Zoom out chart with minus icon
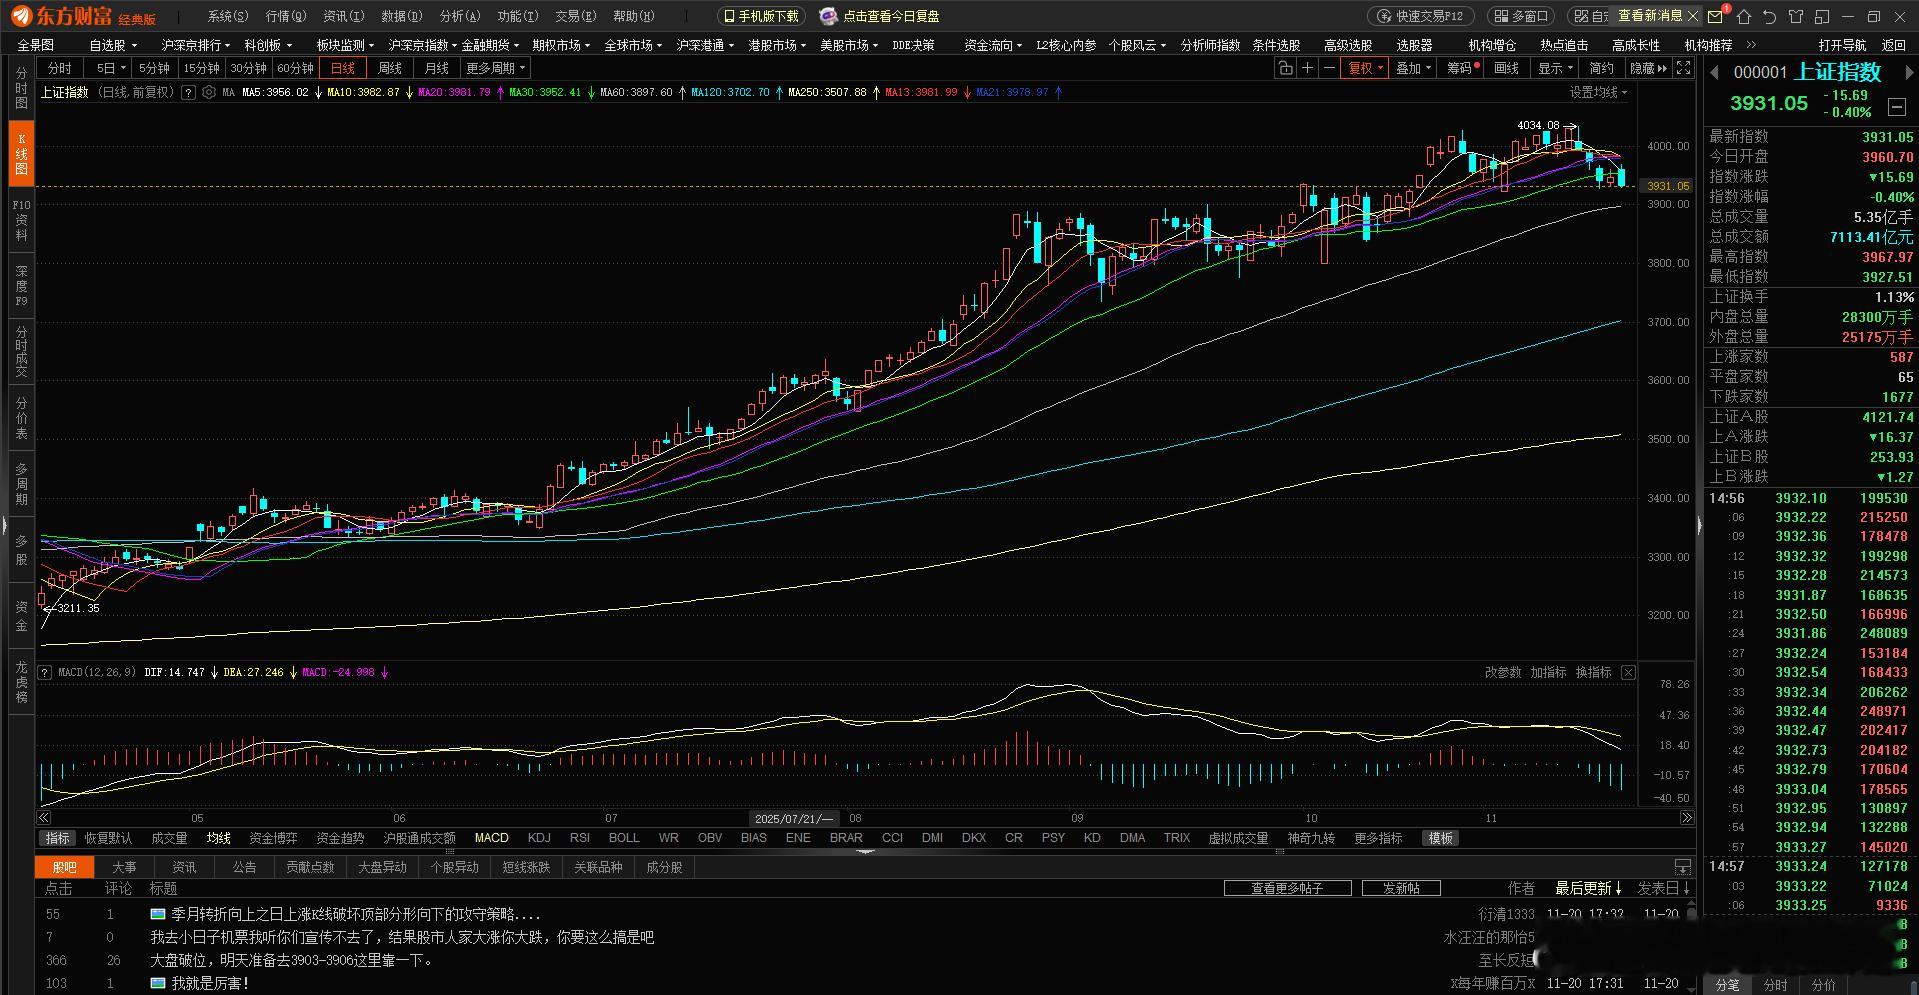 [1329, 68]
